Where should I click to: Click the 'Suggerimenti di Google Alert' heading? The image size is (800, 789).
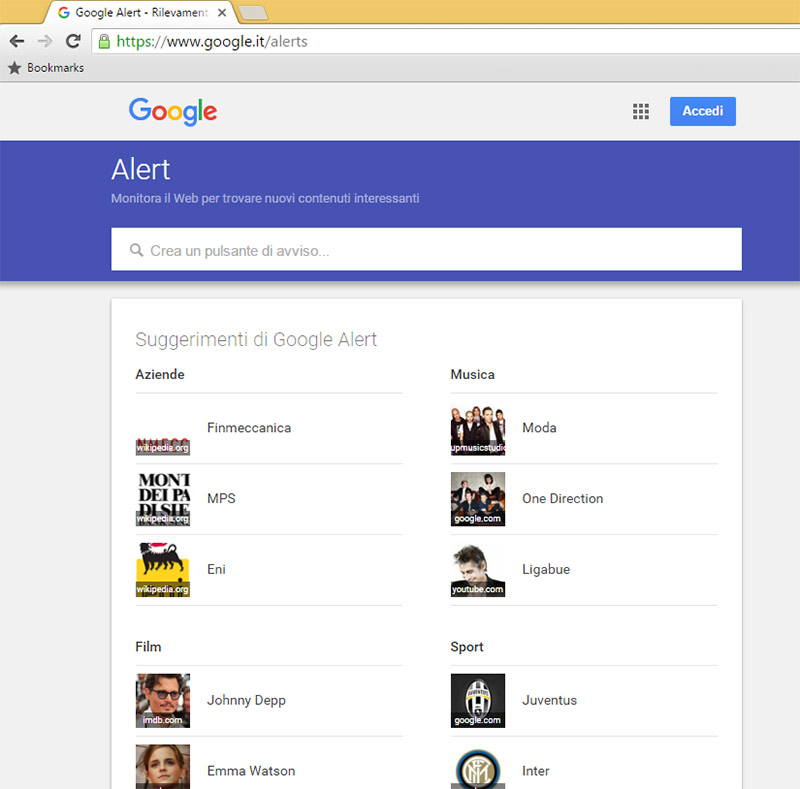coord(256,339)
